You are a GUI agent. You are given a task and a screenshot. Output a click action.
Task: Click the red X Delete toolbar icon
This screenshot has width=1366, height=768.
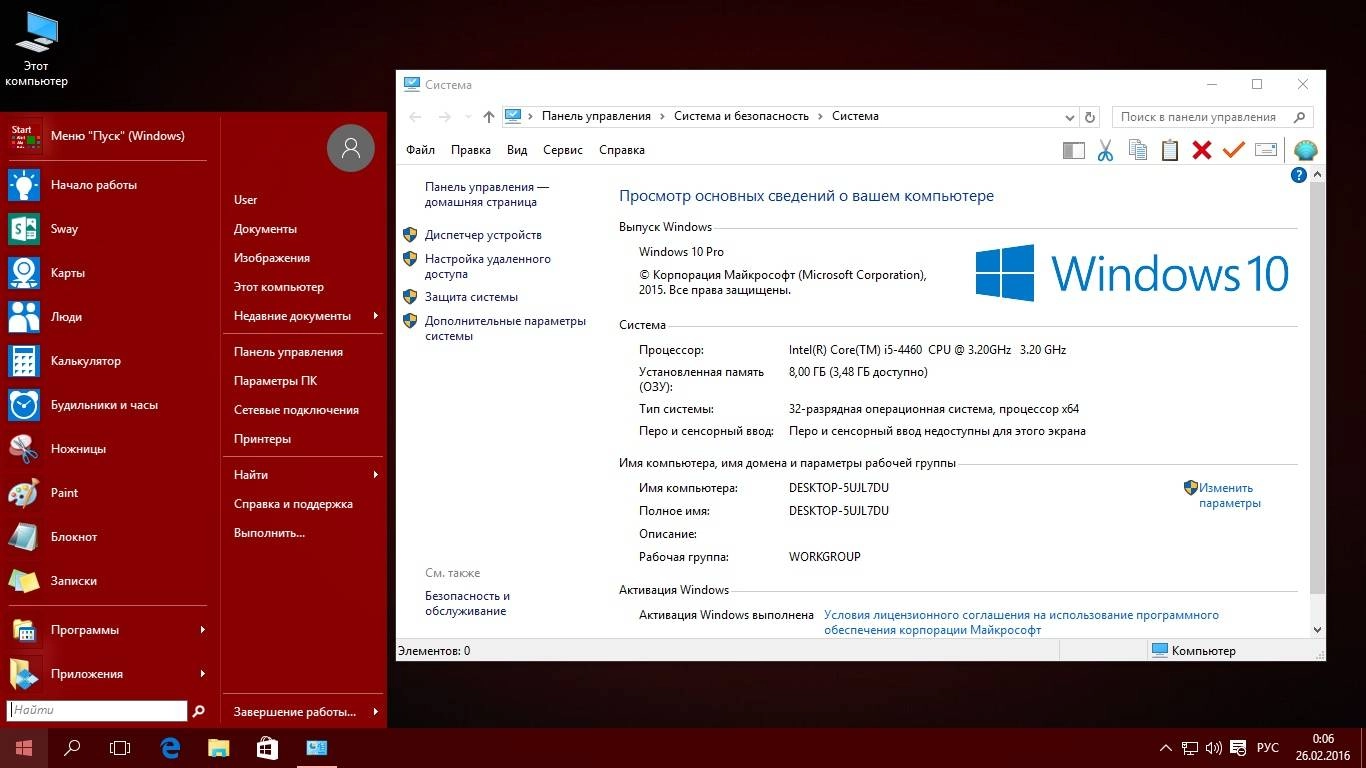[1202, 150]
